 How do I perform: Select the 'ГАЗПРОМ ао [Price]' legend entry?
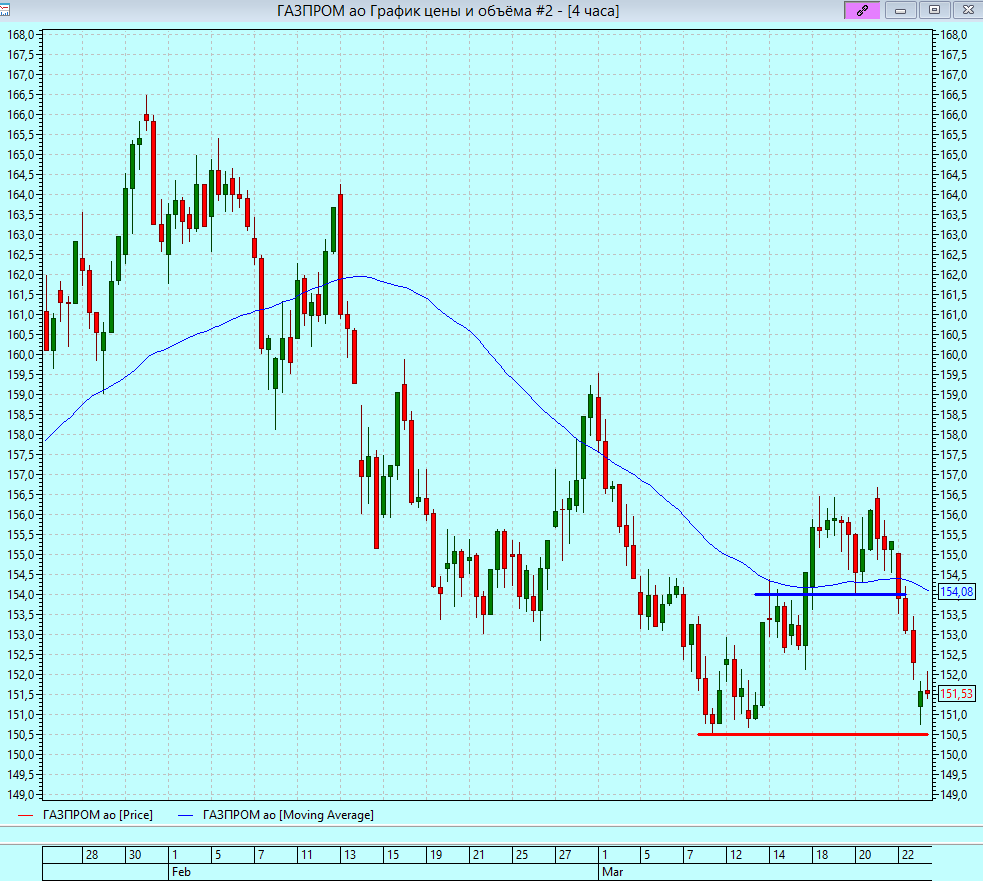click(x=98, y=815)
